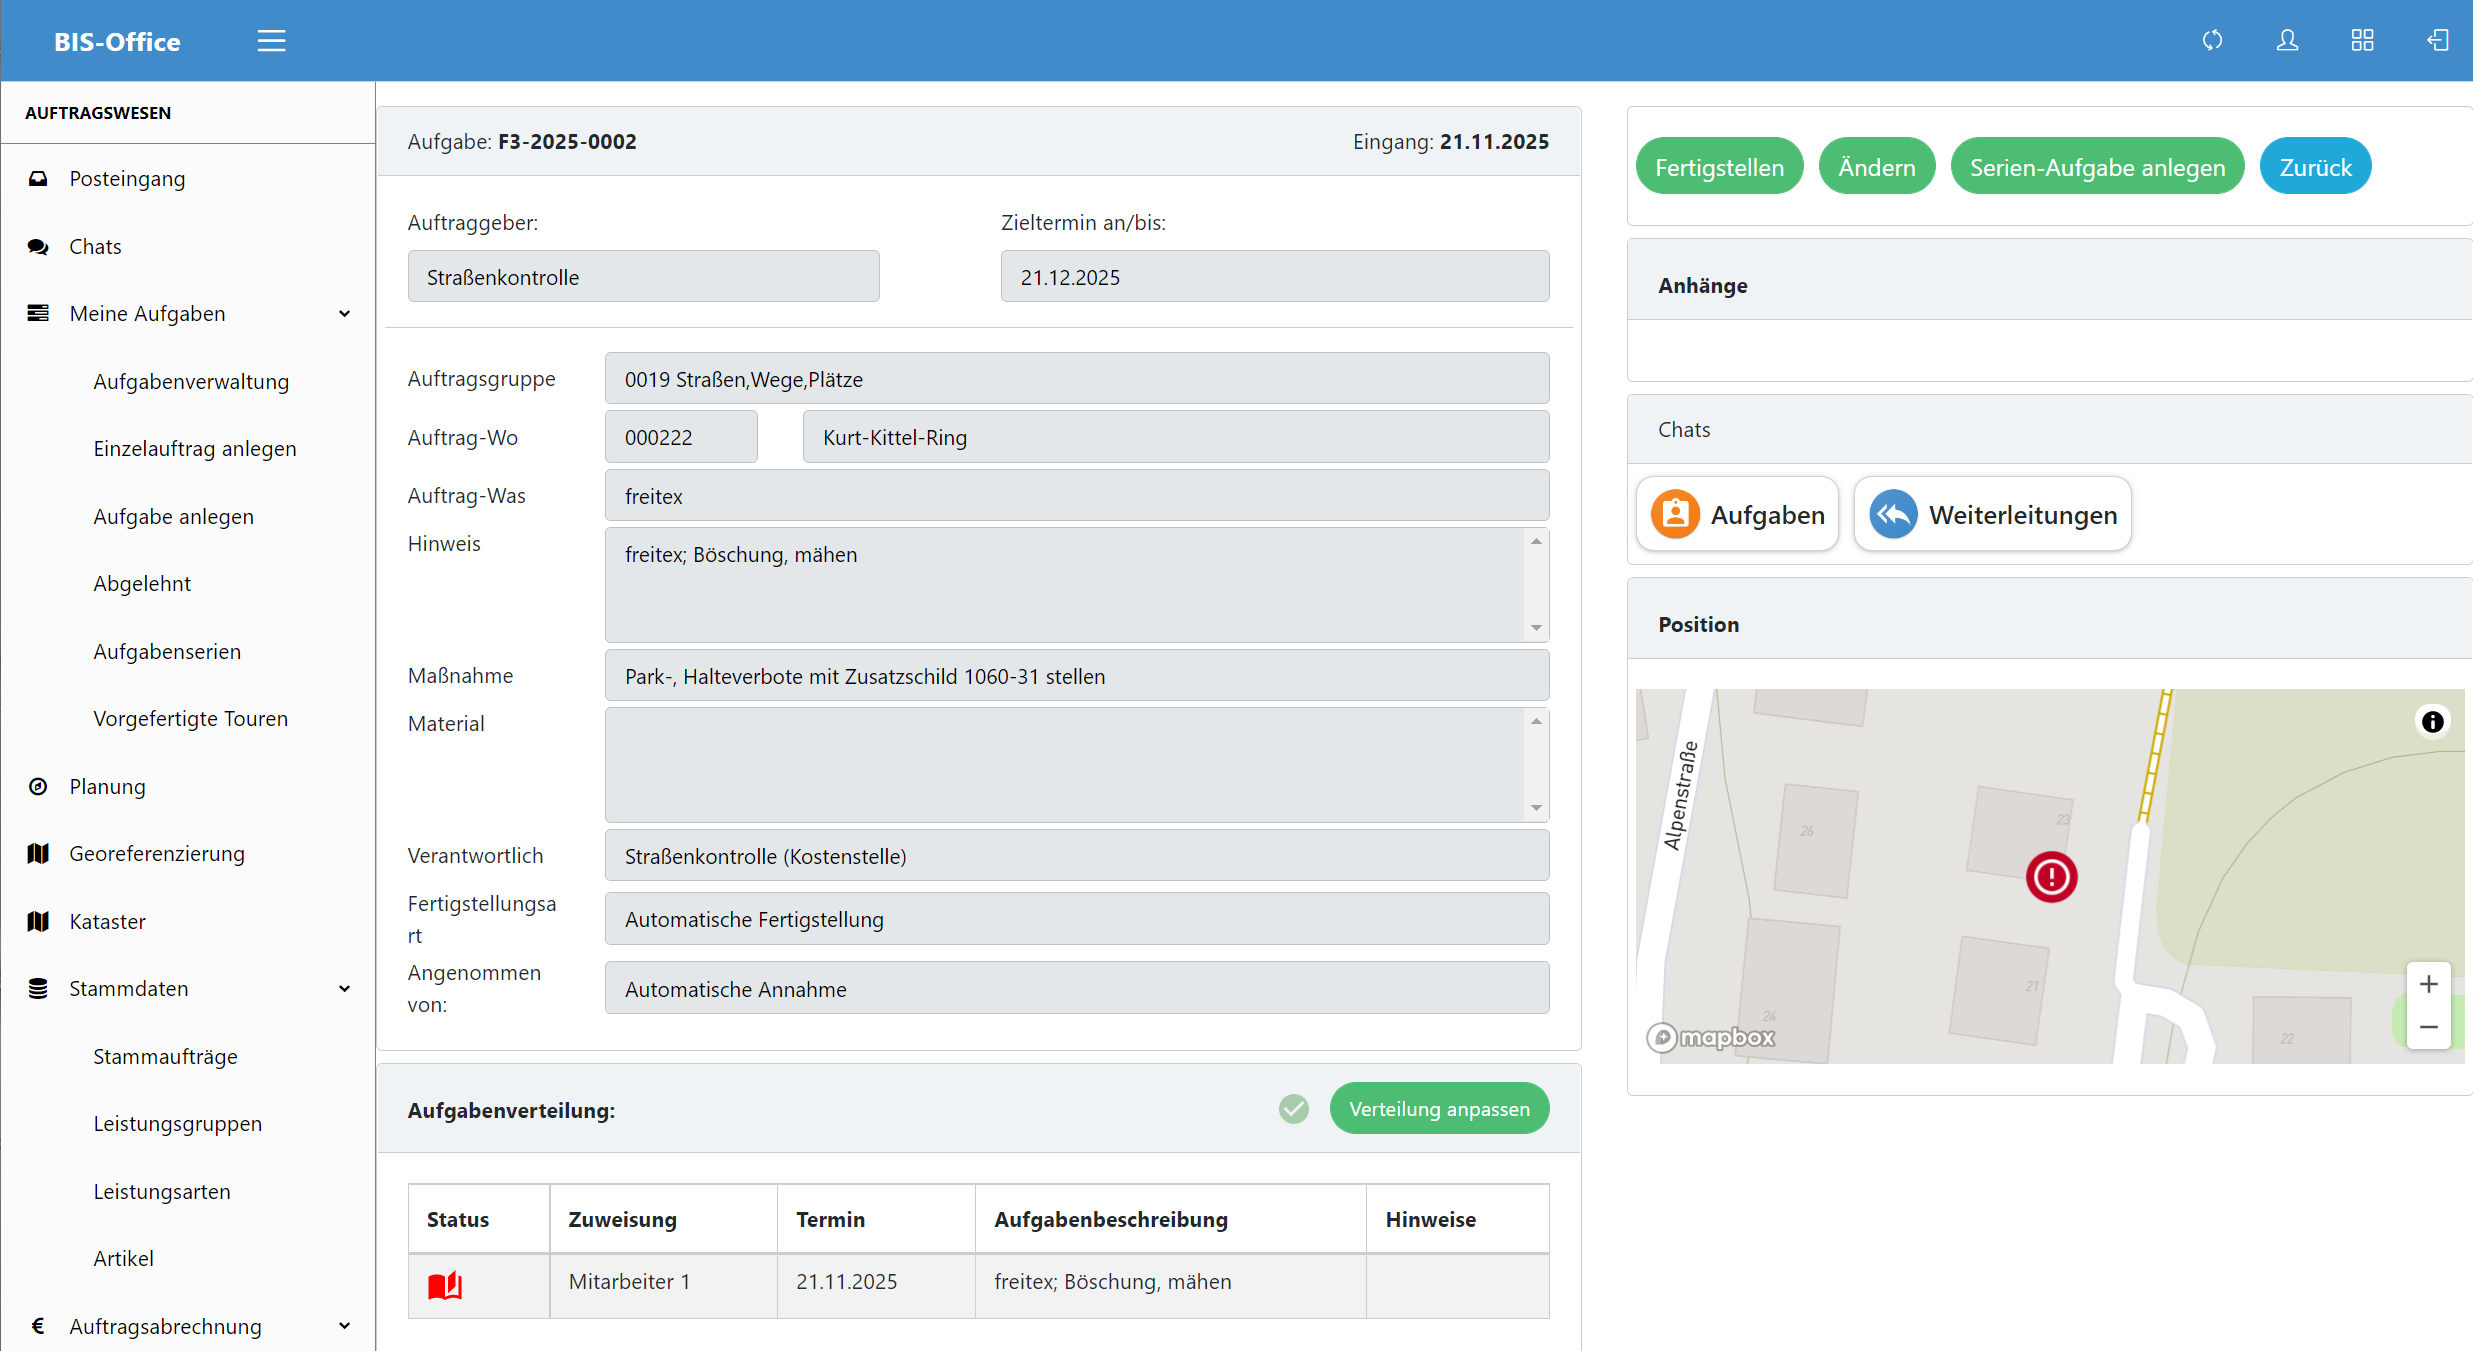Click Verteilung anpassen button

pos(1439,1109)
